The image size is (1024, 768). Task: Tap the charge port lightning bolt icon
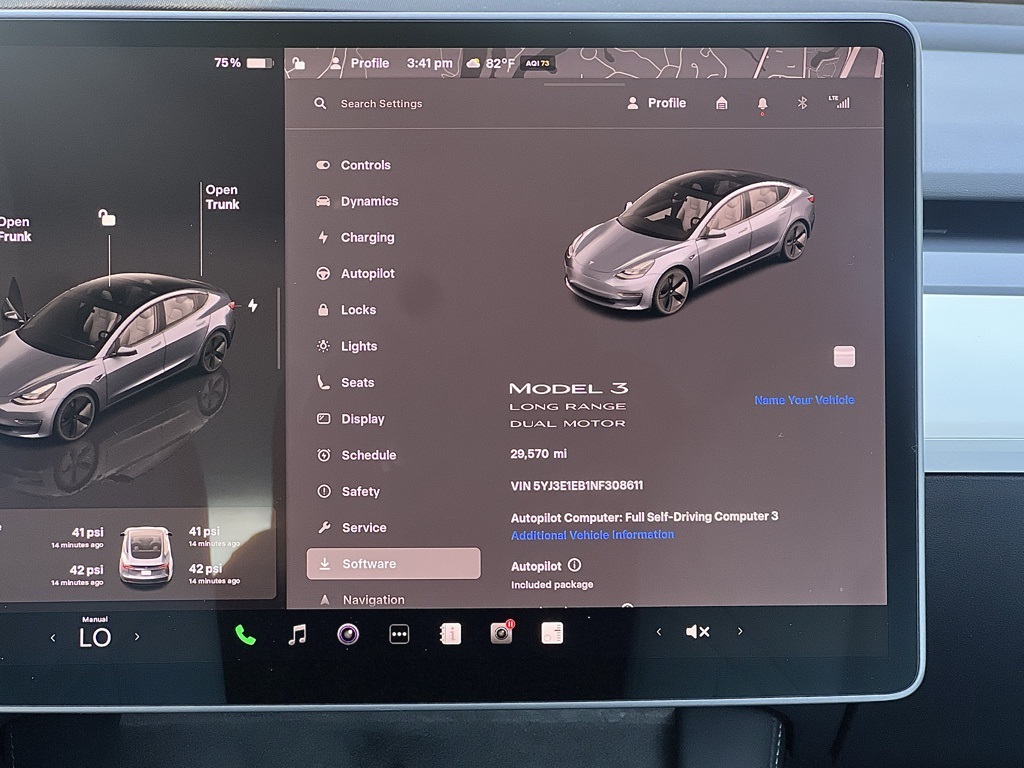pos(253,305)
